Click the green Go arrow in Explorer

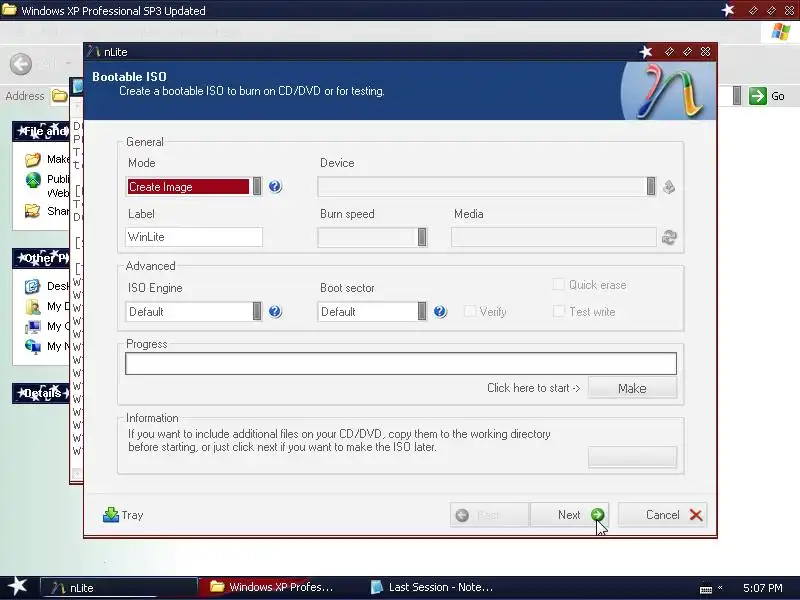[758, 96]
